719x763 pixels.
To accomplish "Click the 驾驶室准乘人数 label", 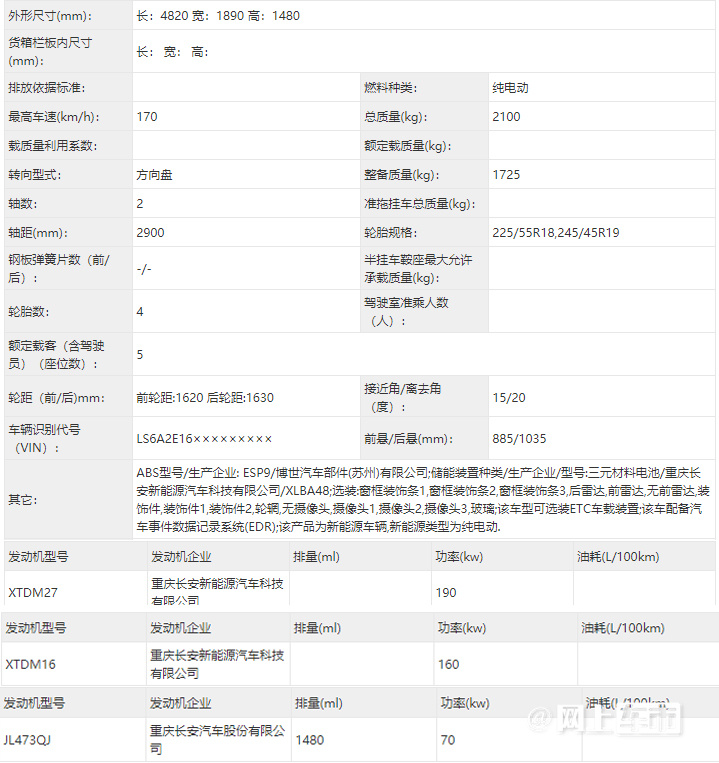I will (x=406, y=311).
